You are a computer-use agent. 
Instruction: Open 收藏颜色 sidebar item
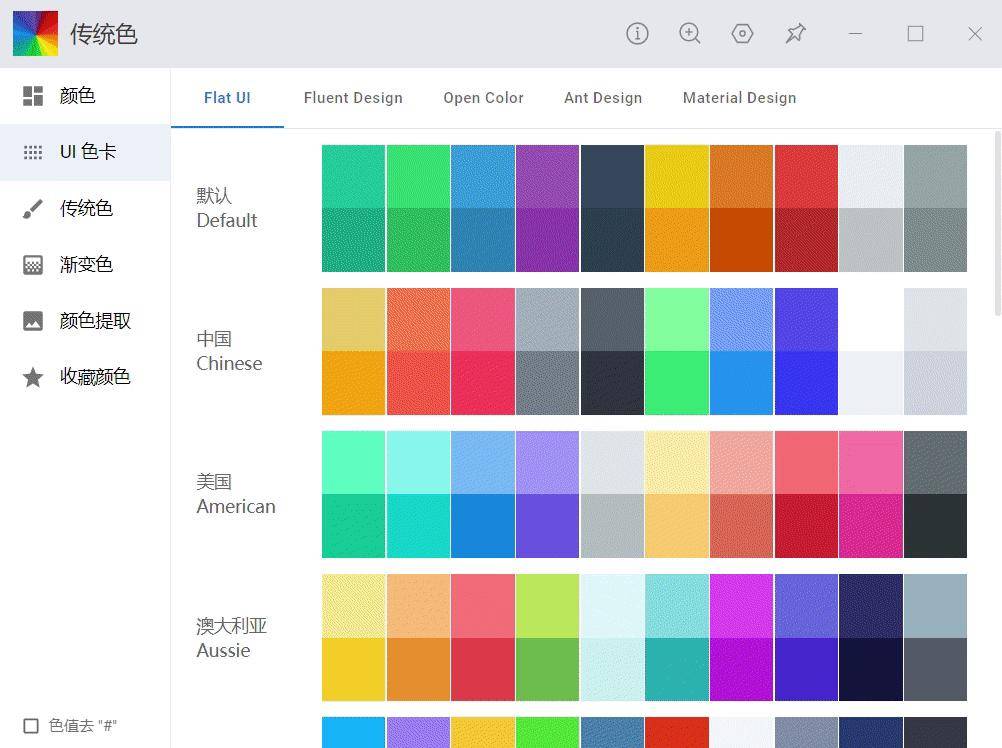point(85,377)
